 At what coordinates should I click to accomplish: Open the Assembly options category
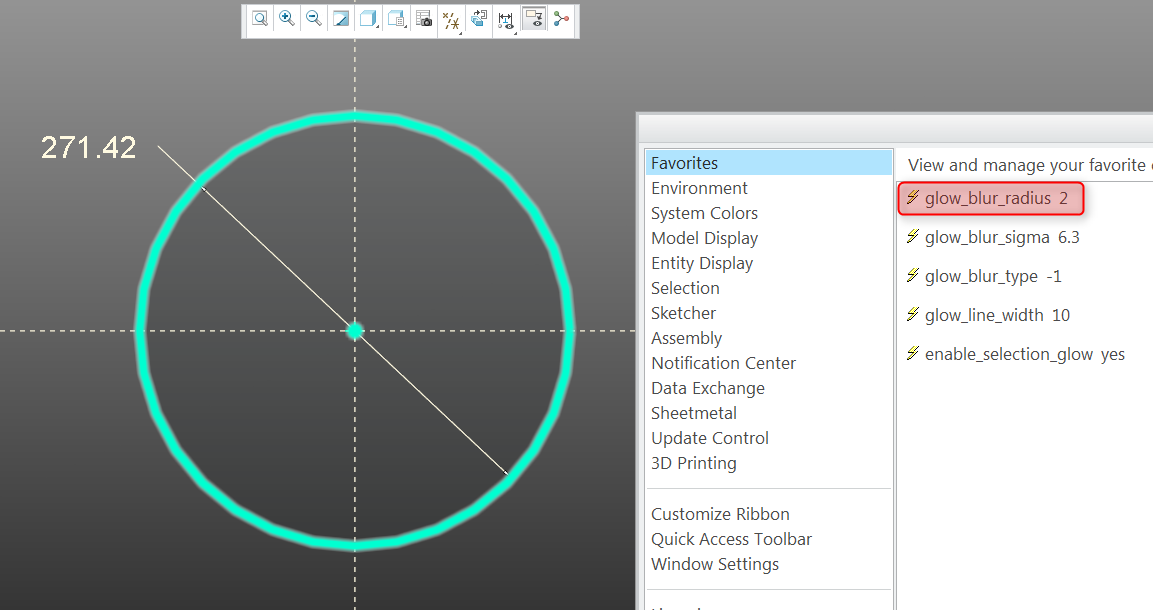pos(687,338)
